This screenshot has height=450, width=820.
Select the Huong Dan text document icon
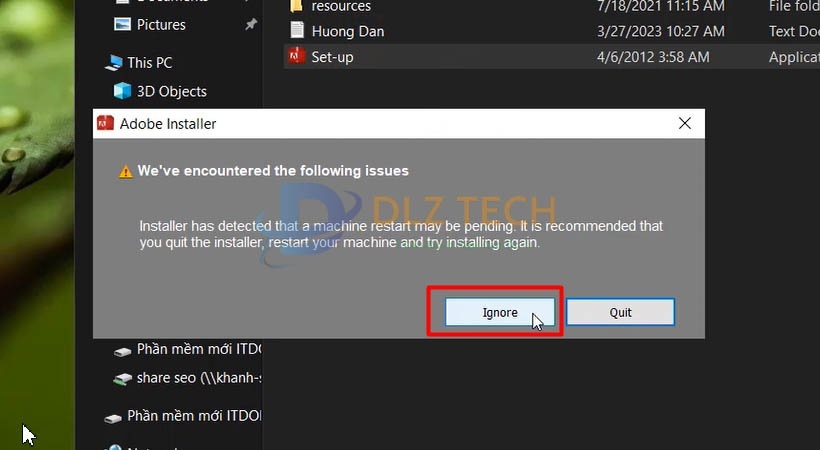(x=297, y=30)
